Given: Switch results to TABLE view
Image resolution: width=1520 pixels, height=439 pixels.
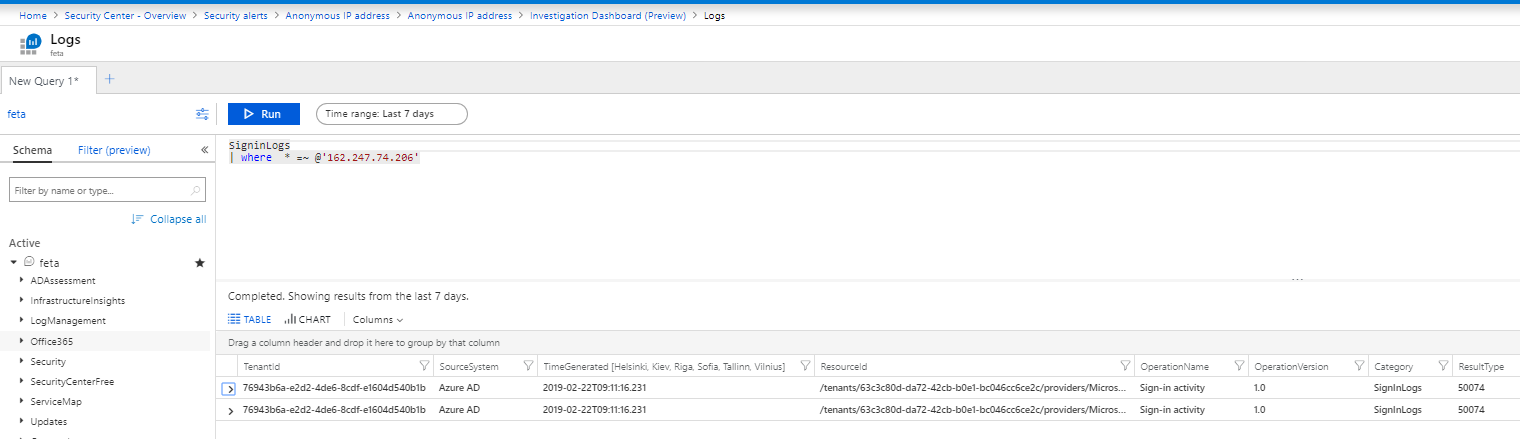Looking at the screenshot, I should [x=250, y=320].
